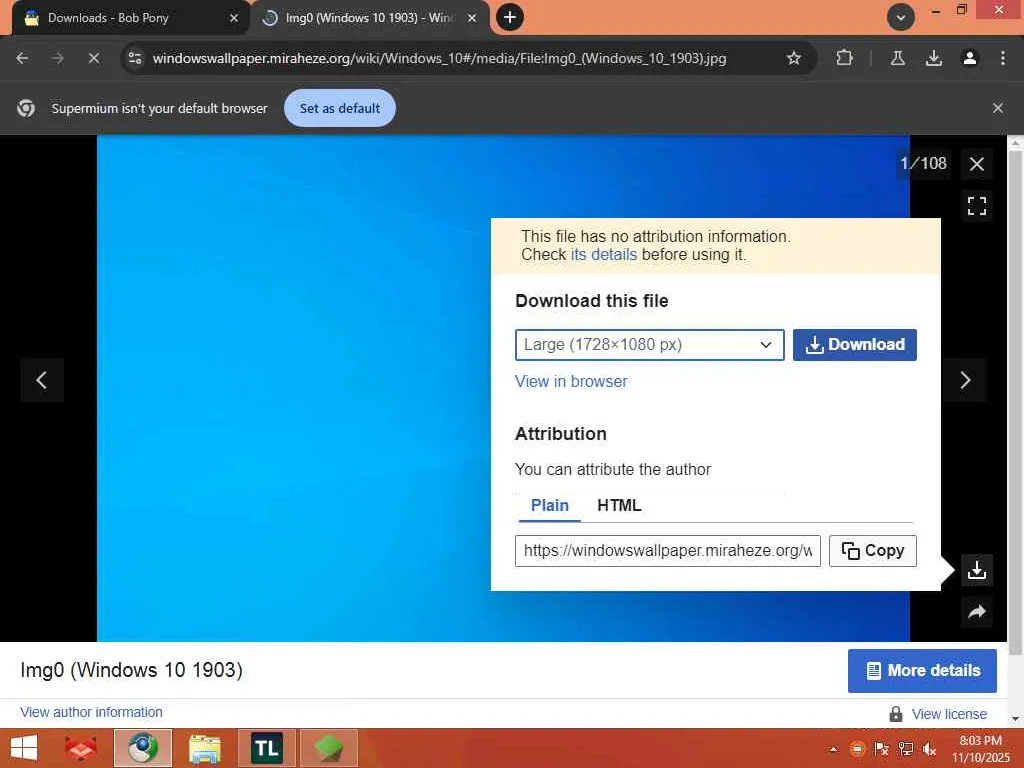The height and width of the screenshot is (768, 1024).
Task: Click the blue Download button
Action: click(855, 345)
